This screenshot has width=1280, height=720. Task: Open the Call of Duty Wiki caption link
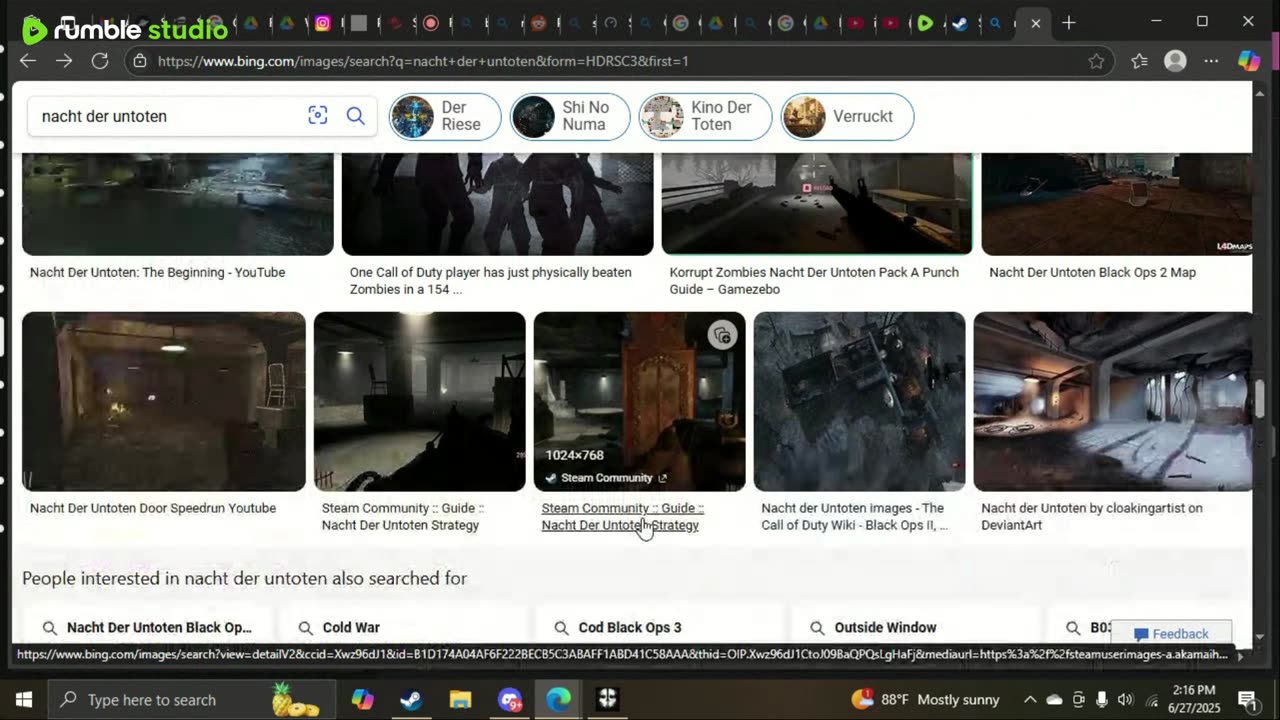(x=854, y=516)
